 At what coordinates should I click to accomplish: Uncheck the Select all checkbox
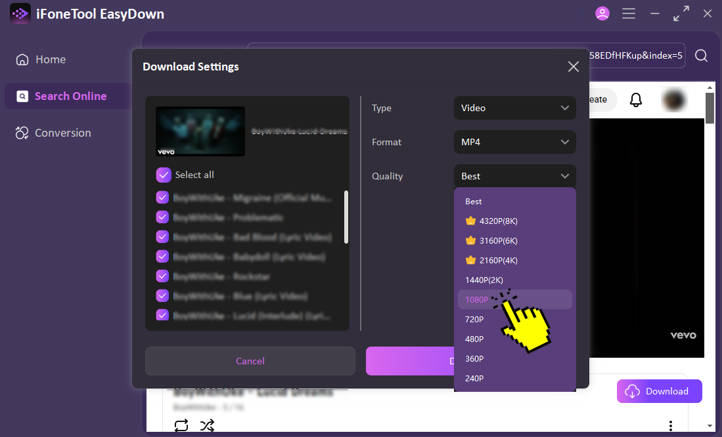(163, 175)
